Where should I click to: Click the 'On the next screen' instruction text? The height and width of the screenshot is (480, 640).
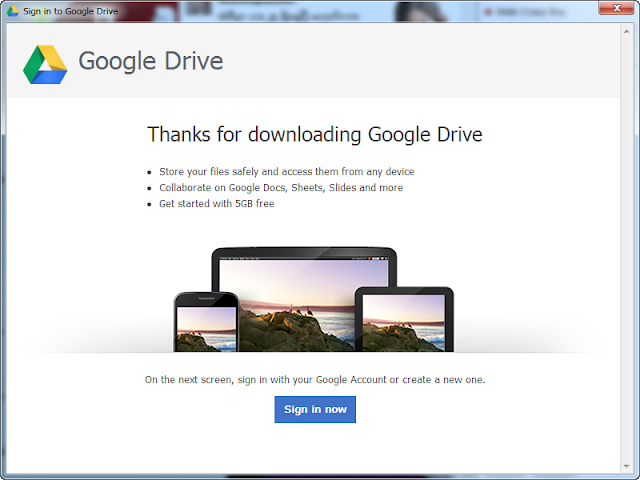pyautogui.click(x=315, y=380)
